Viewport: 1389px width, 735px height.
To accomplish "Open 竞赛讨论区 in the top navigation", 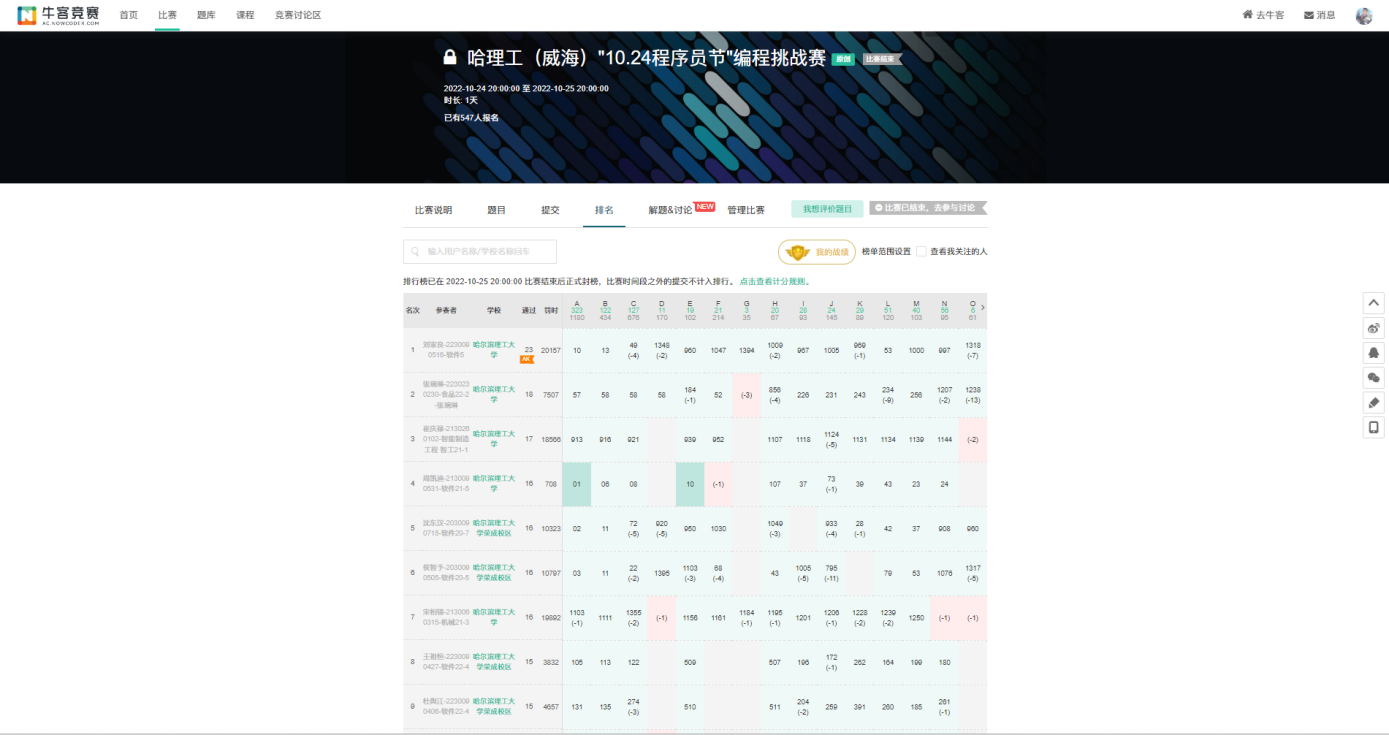I will (x=298, y=15).
